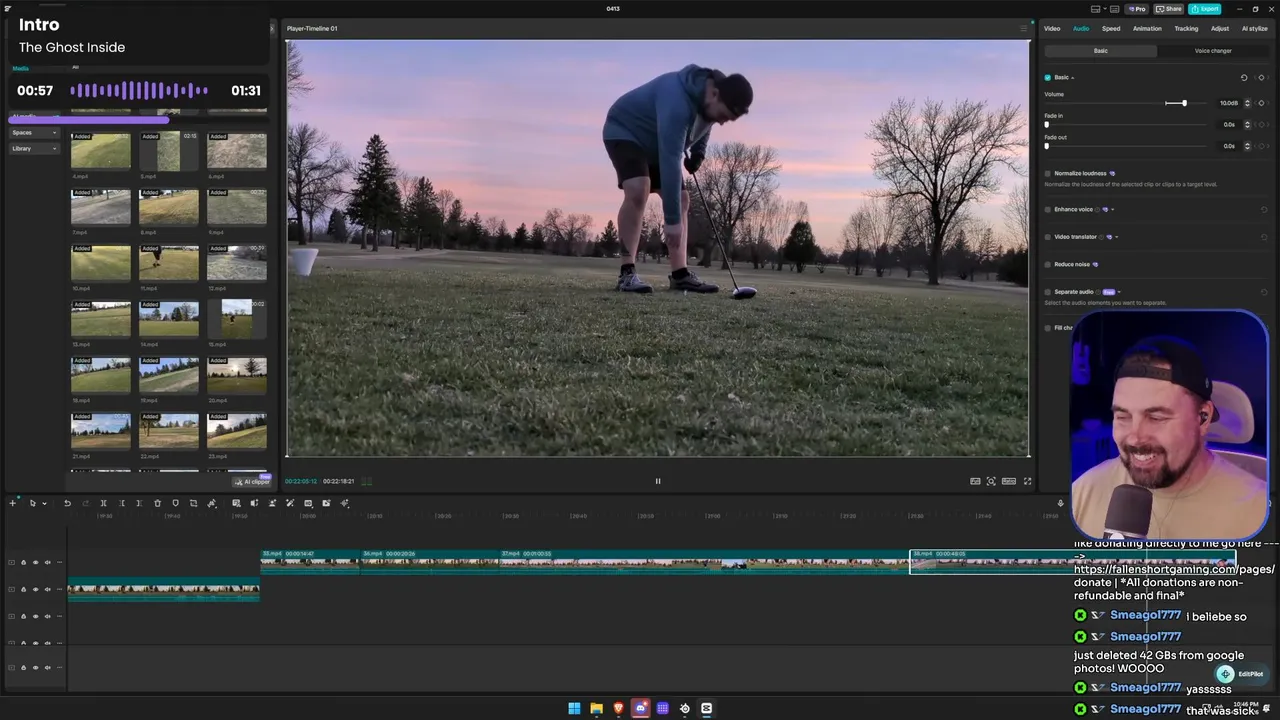Image resolution: width=1280 pixels, height=720 pixels.
Task: Switch to the AI stylize tab
Action: coord(1255,28)
